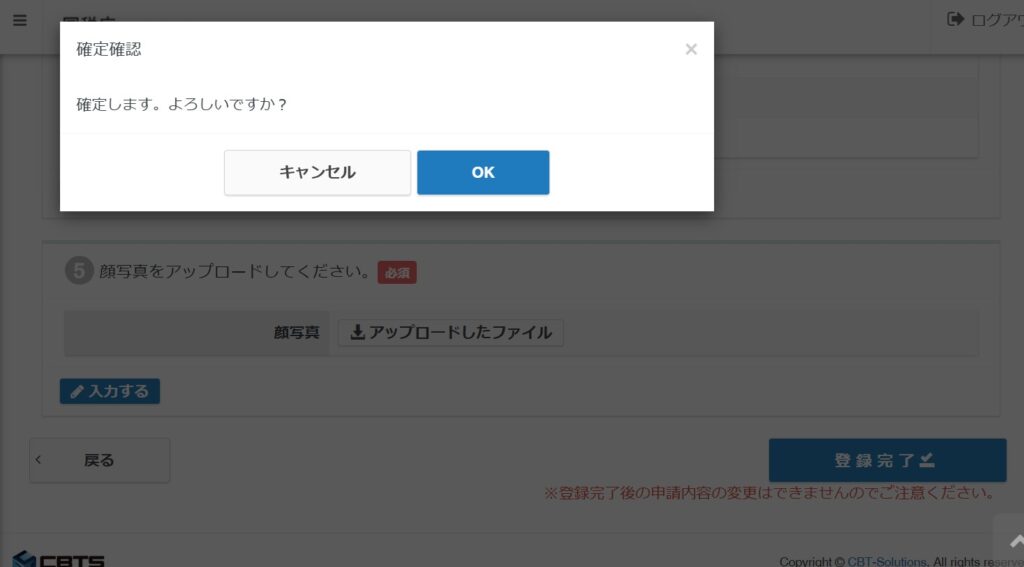The width and height of the screenshot is (1024, 567).
Task: Click the 登録完了 checkmark button
Action: (887, 460)
